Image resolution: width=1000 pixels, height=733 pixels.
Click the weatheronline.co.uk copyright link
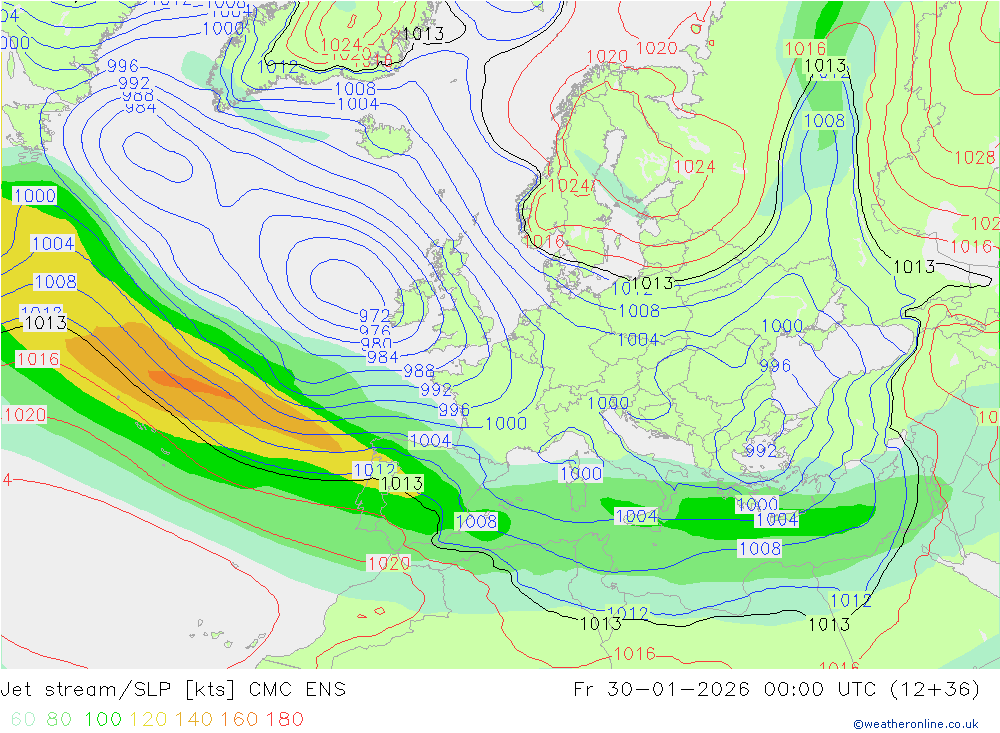click(x=916, y=724)
